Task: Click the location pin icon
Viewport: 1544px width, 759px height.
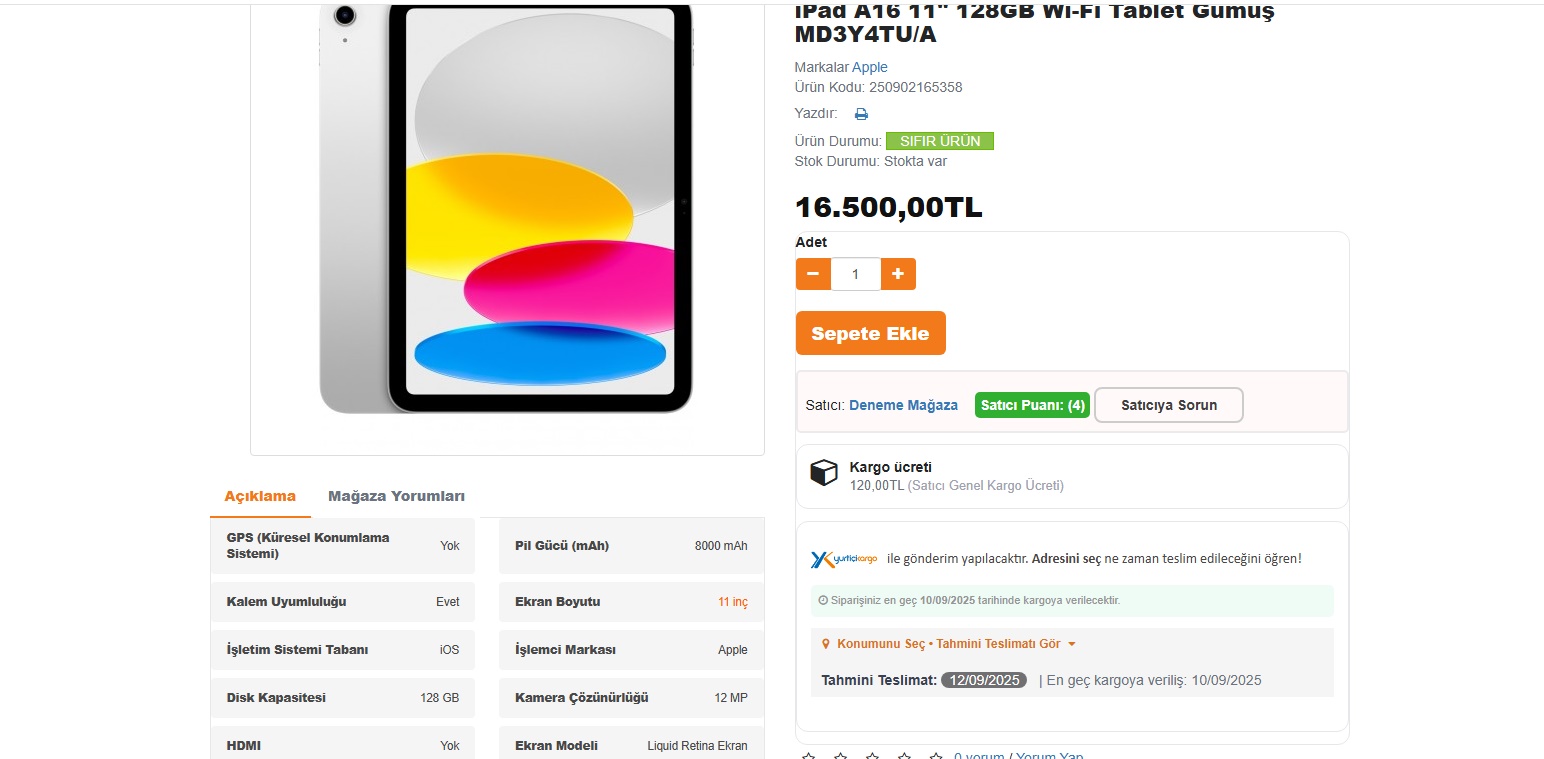Action: (x=826, y=645)
